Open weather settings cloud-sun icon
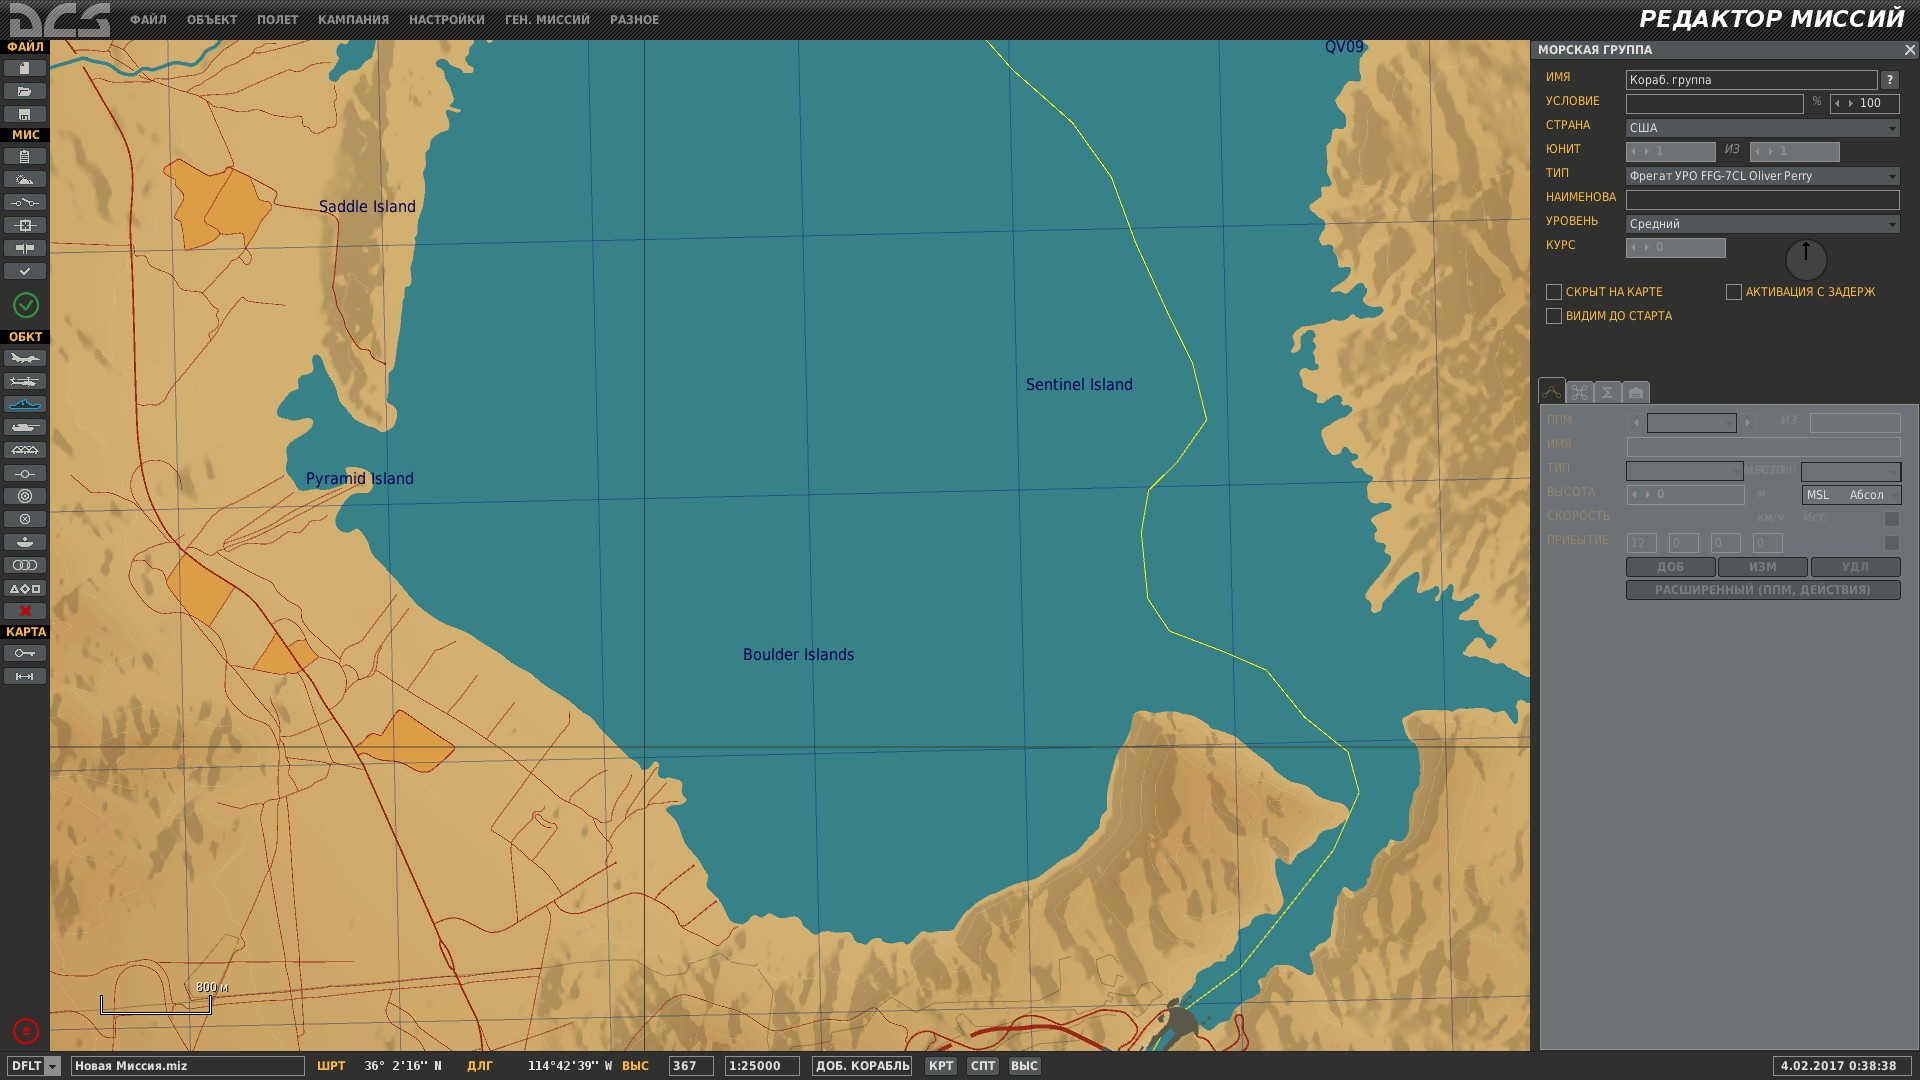1920x1080 pixels. 25,179
